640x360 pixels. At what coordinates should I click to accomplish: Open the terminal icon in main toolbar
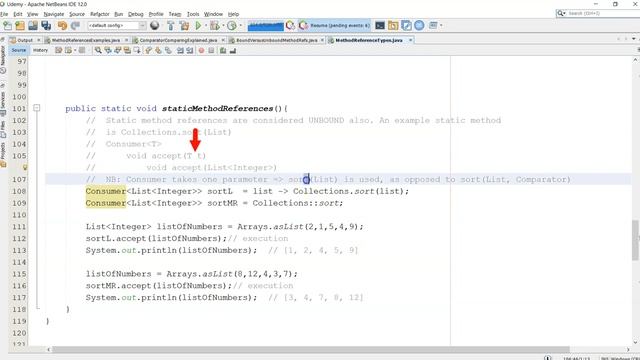(380, 25)
